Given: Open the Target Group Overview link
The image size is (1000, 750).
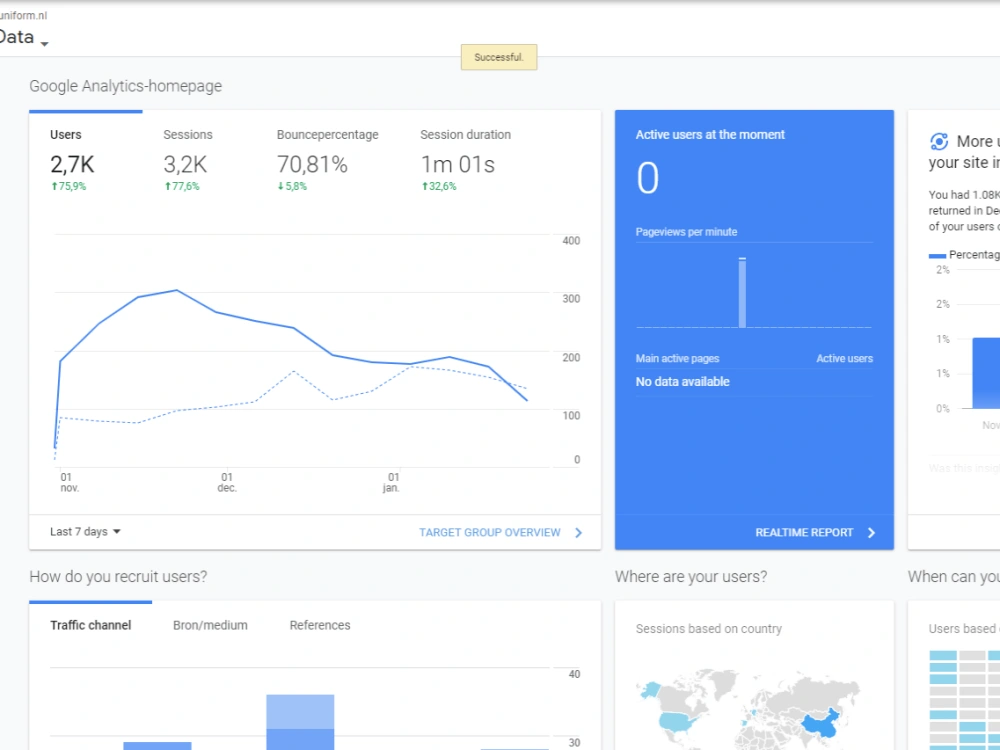Looking at the screenshot, I should coord(489,533).
